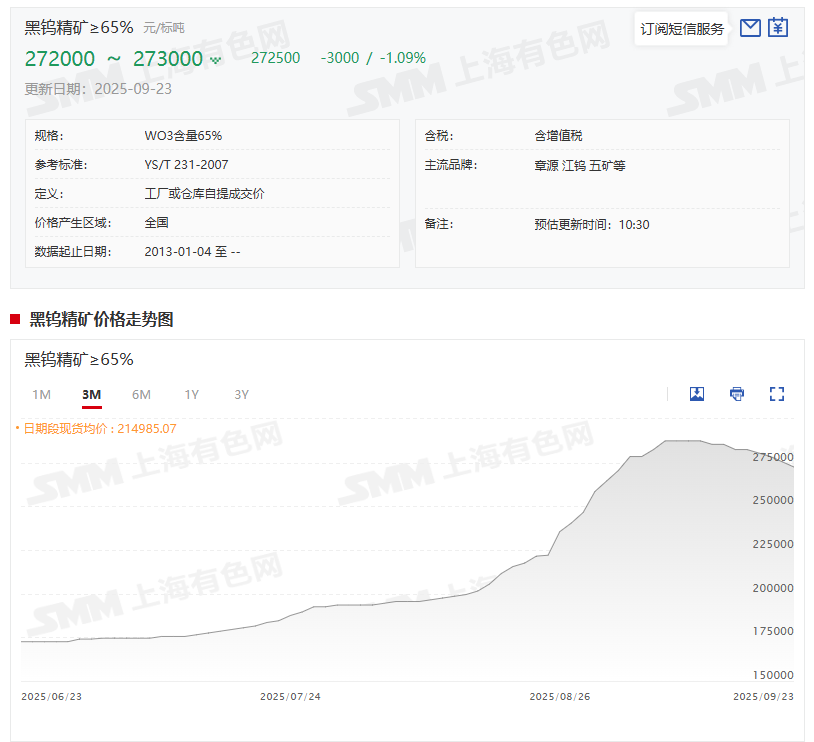Click the YS/T 231-2007 reference standard value

click(186, 165)
